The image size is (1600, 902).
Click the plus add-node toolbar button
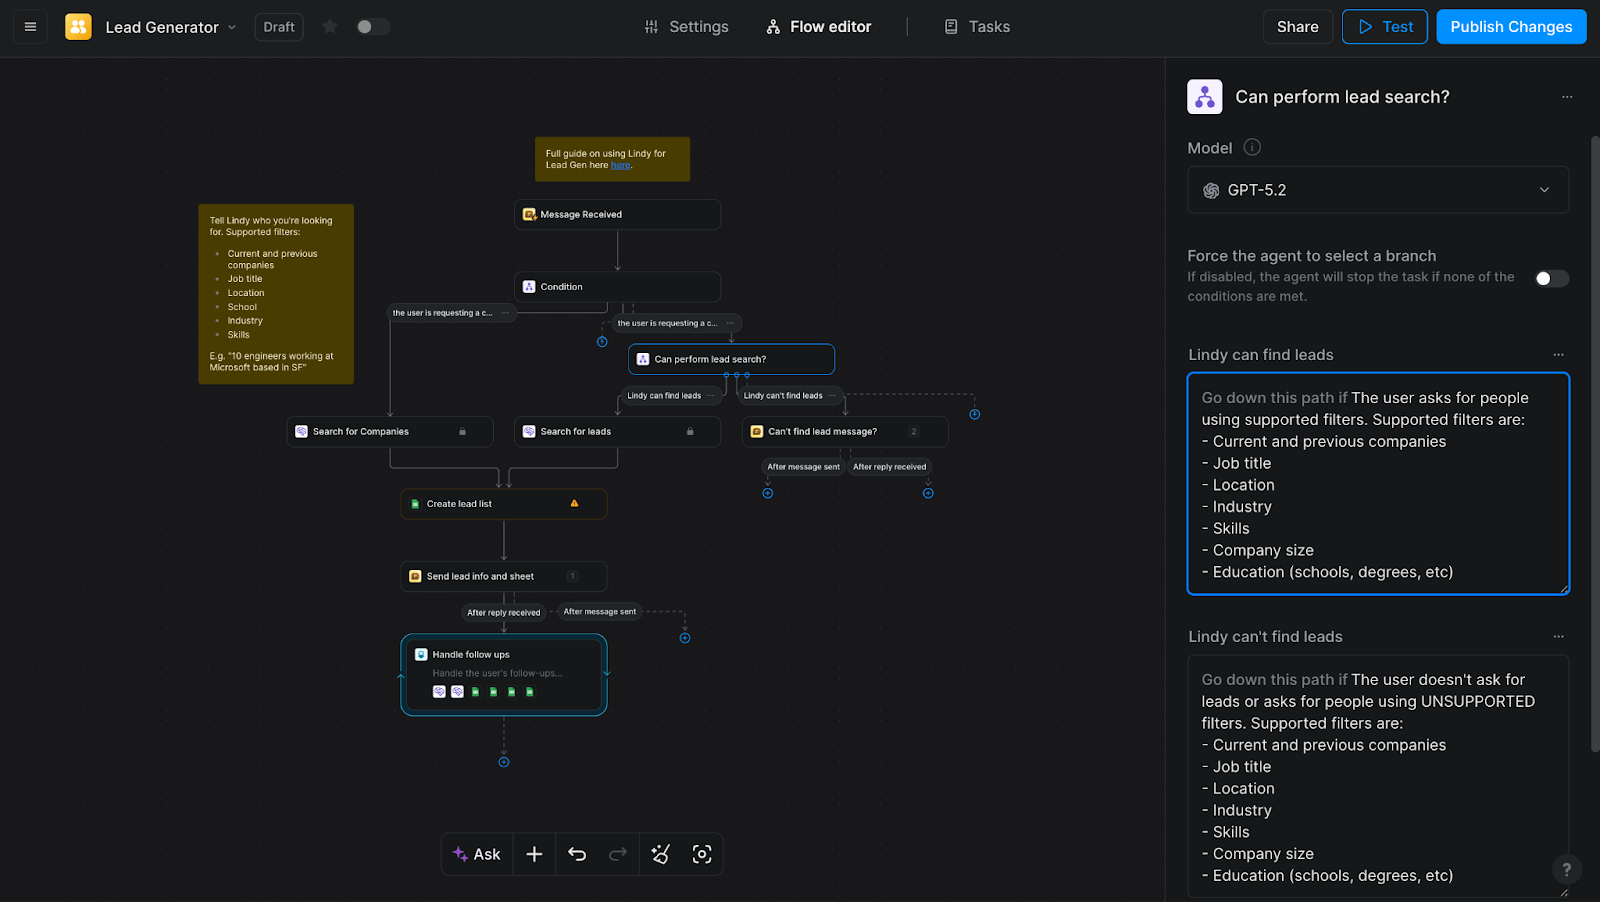[534, 854]
